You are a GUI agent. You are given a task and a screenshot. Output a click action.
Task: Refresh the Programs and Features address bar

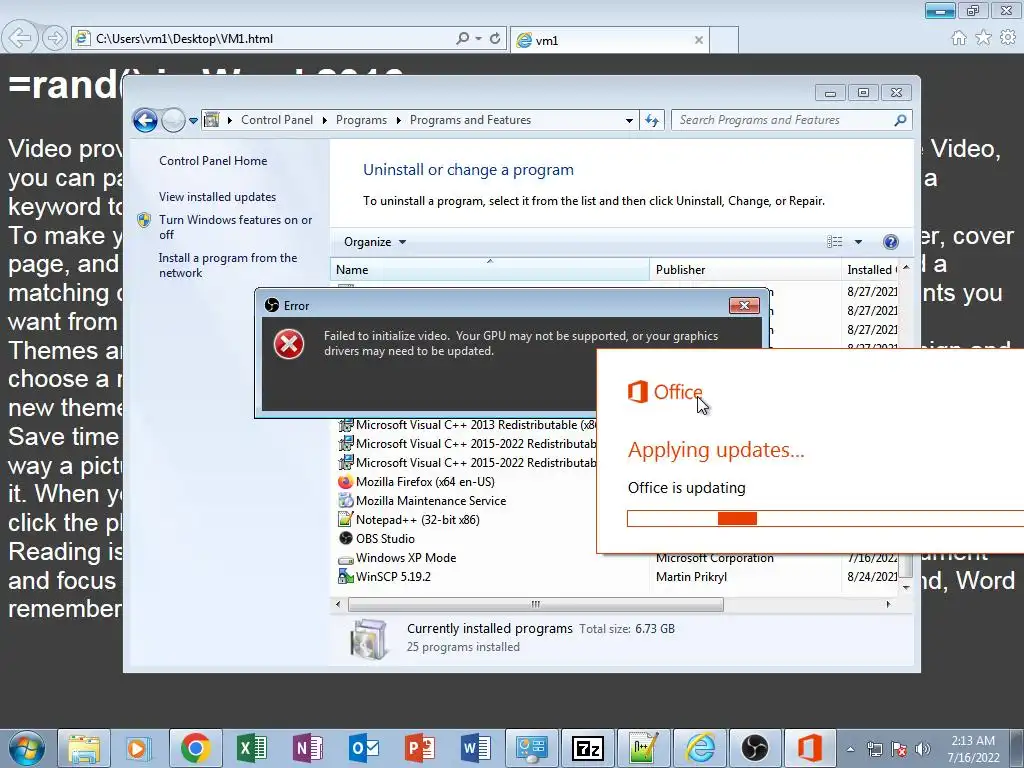coord(652,120)
